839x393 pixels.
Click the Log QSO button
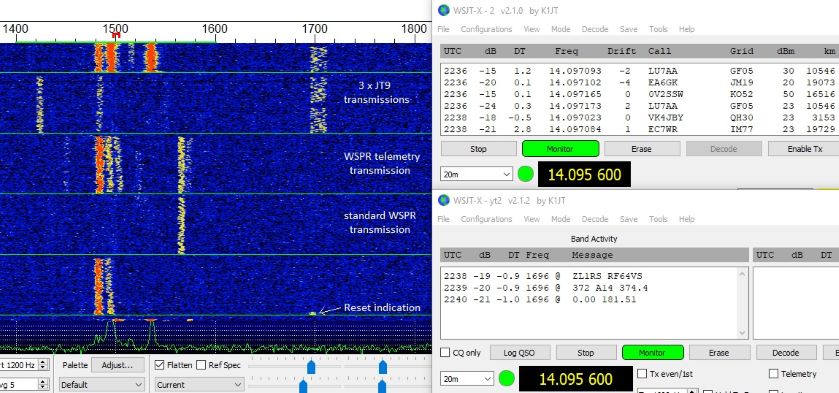[x=519, y=353]
